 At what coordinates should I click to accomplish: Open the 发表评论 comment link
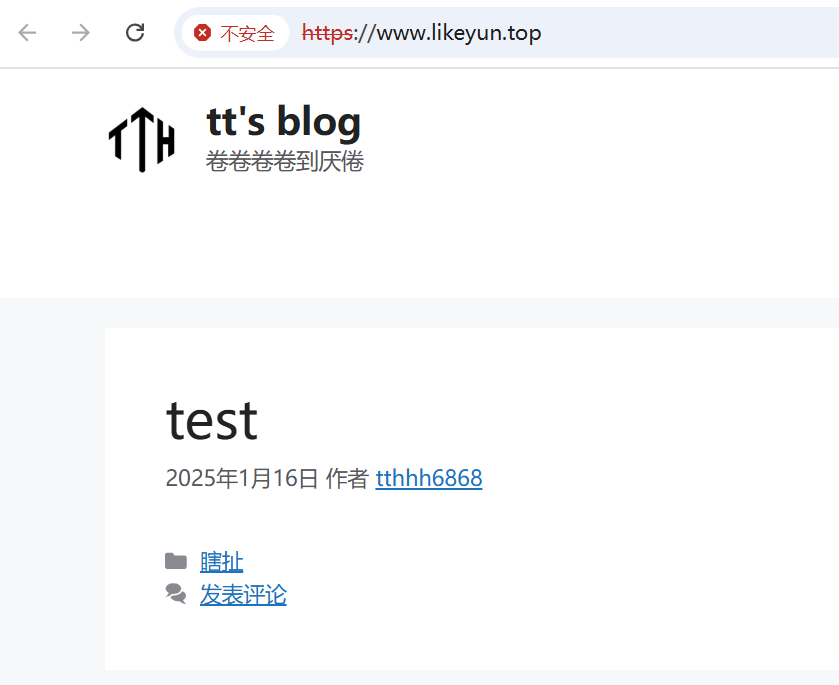click(243, 595)
